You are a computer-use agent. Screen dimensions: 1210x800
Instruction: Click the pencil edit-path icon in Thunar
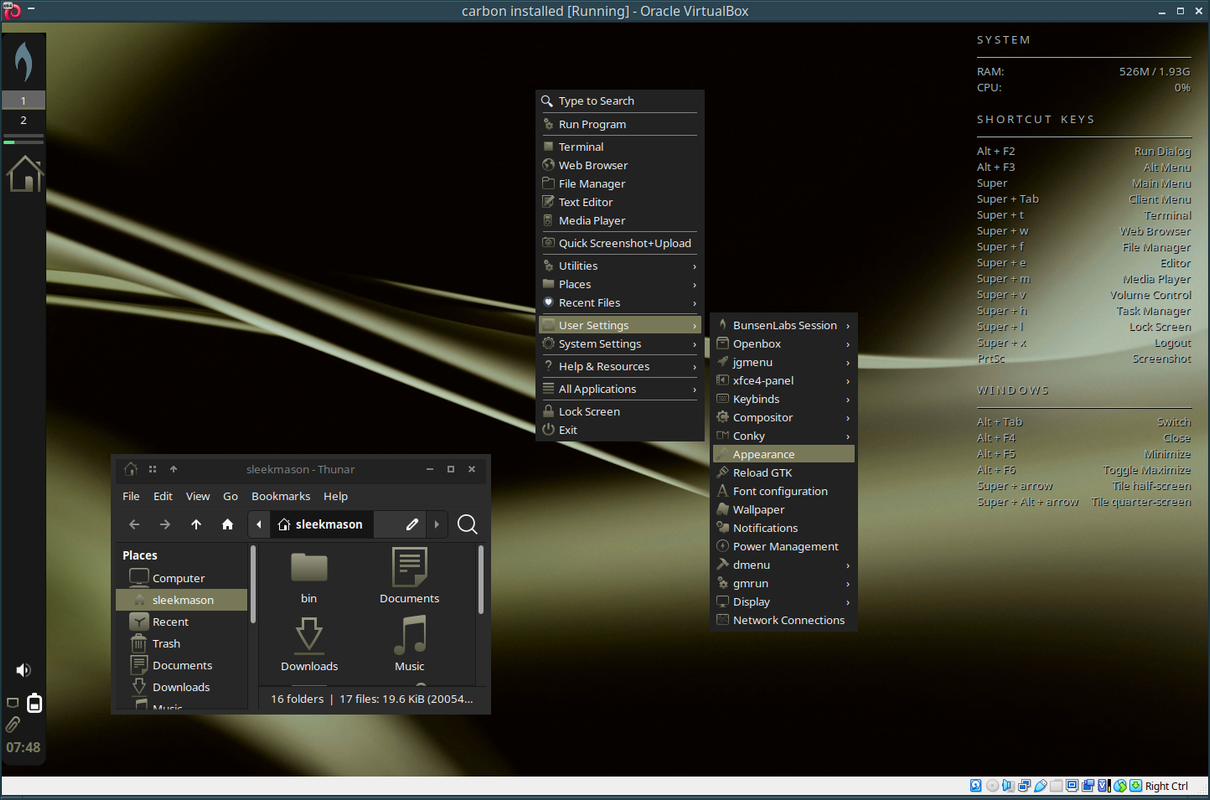(412, 524)
